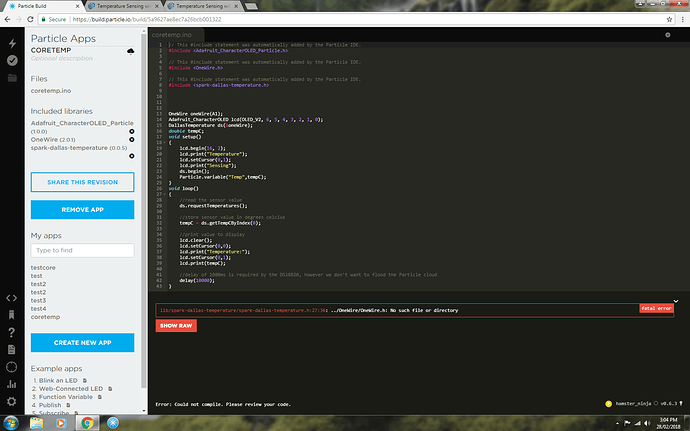
Task: Switch to the Particle Build browser tab
Action: click(x=43, y=6)
